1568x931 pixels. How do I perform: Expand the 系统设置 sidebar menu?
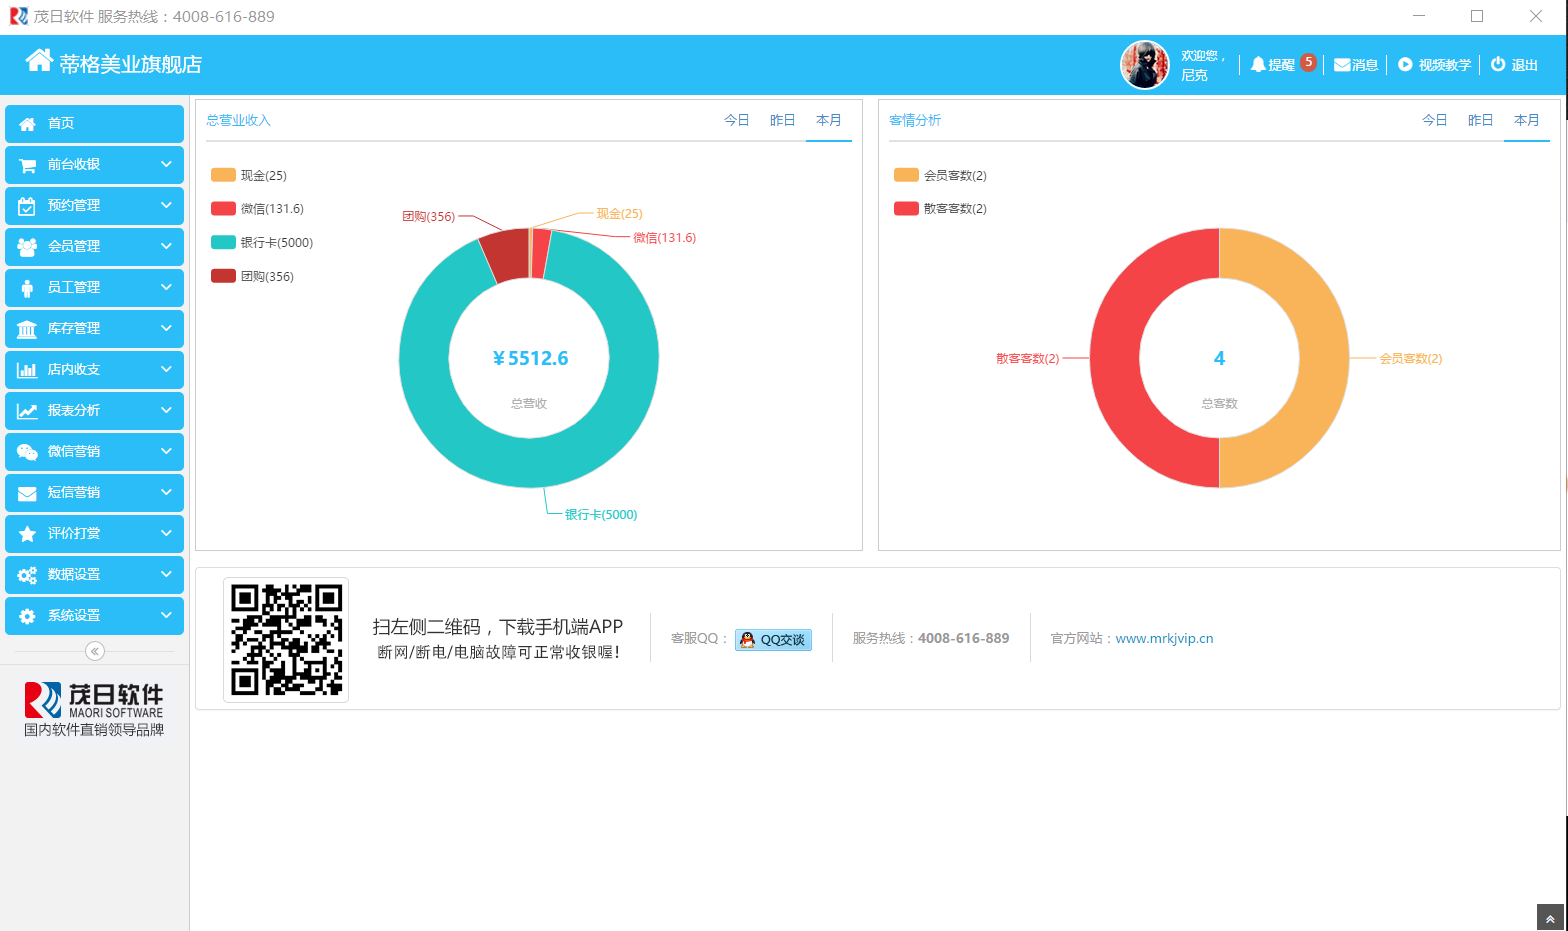[94, 616]
